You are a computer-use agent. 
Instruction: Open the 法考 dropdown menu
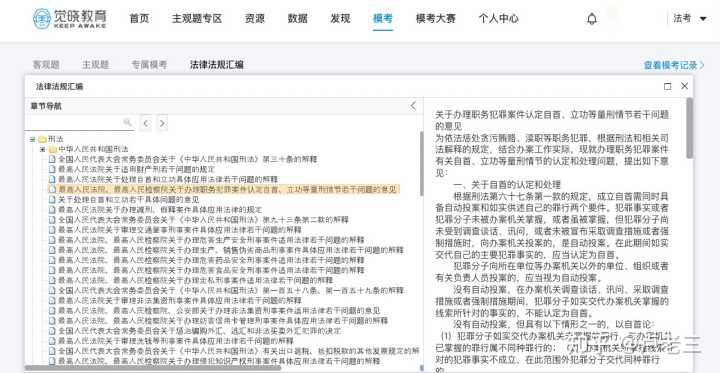pyautogui.click(x=690, y=18)
